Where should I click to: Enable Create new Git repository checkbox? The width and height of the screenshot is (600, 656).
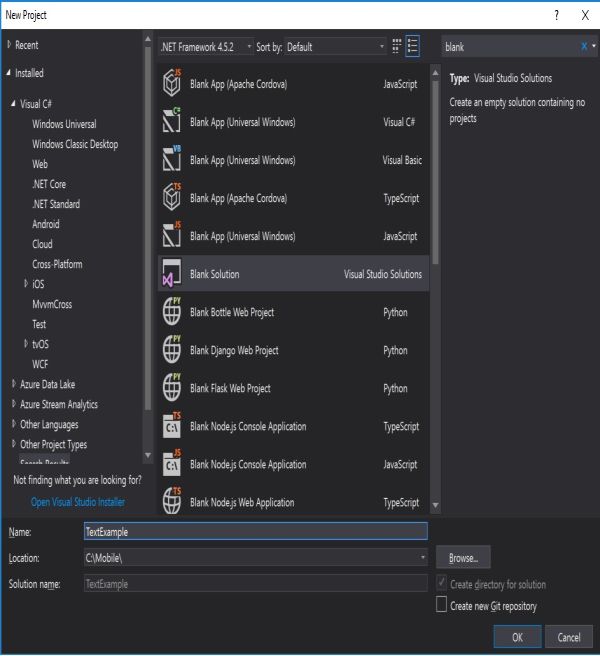(x=441, y=605)
